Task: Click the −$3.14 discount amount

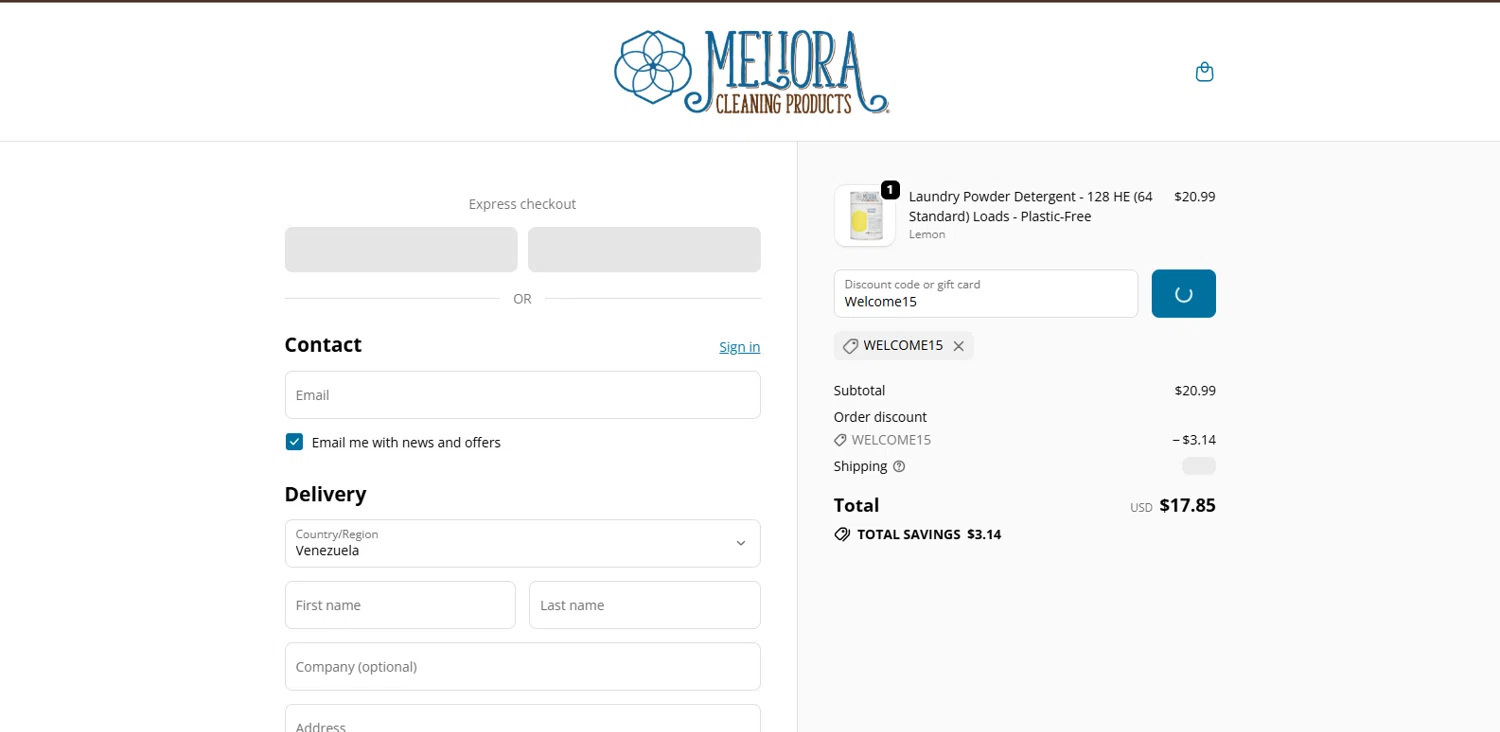Action: pos(1194,440)
